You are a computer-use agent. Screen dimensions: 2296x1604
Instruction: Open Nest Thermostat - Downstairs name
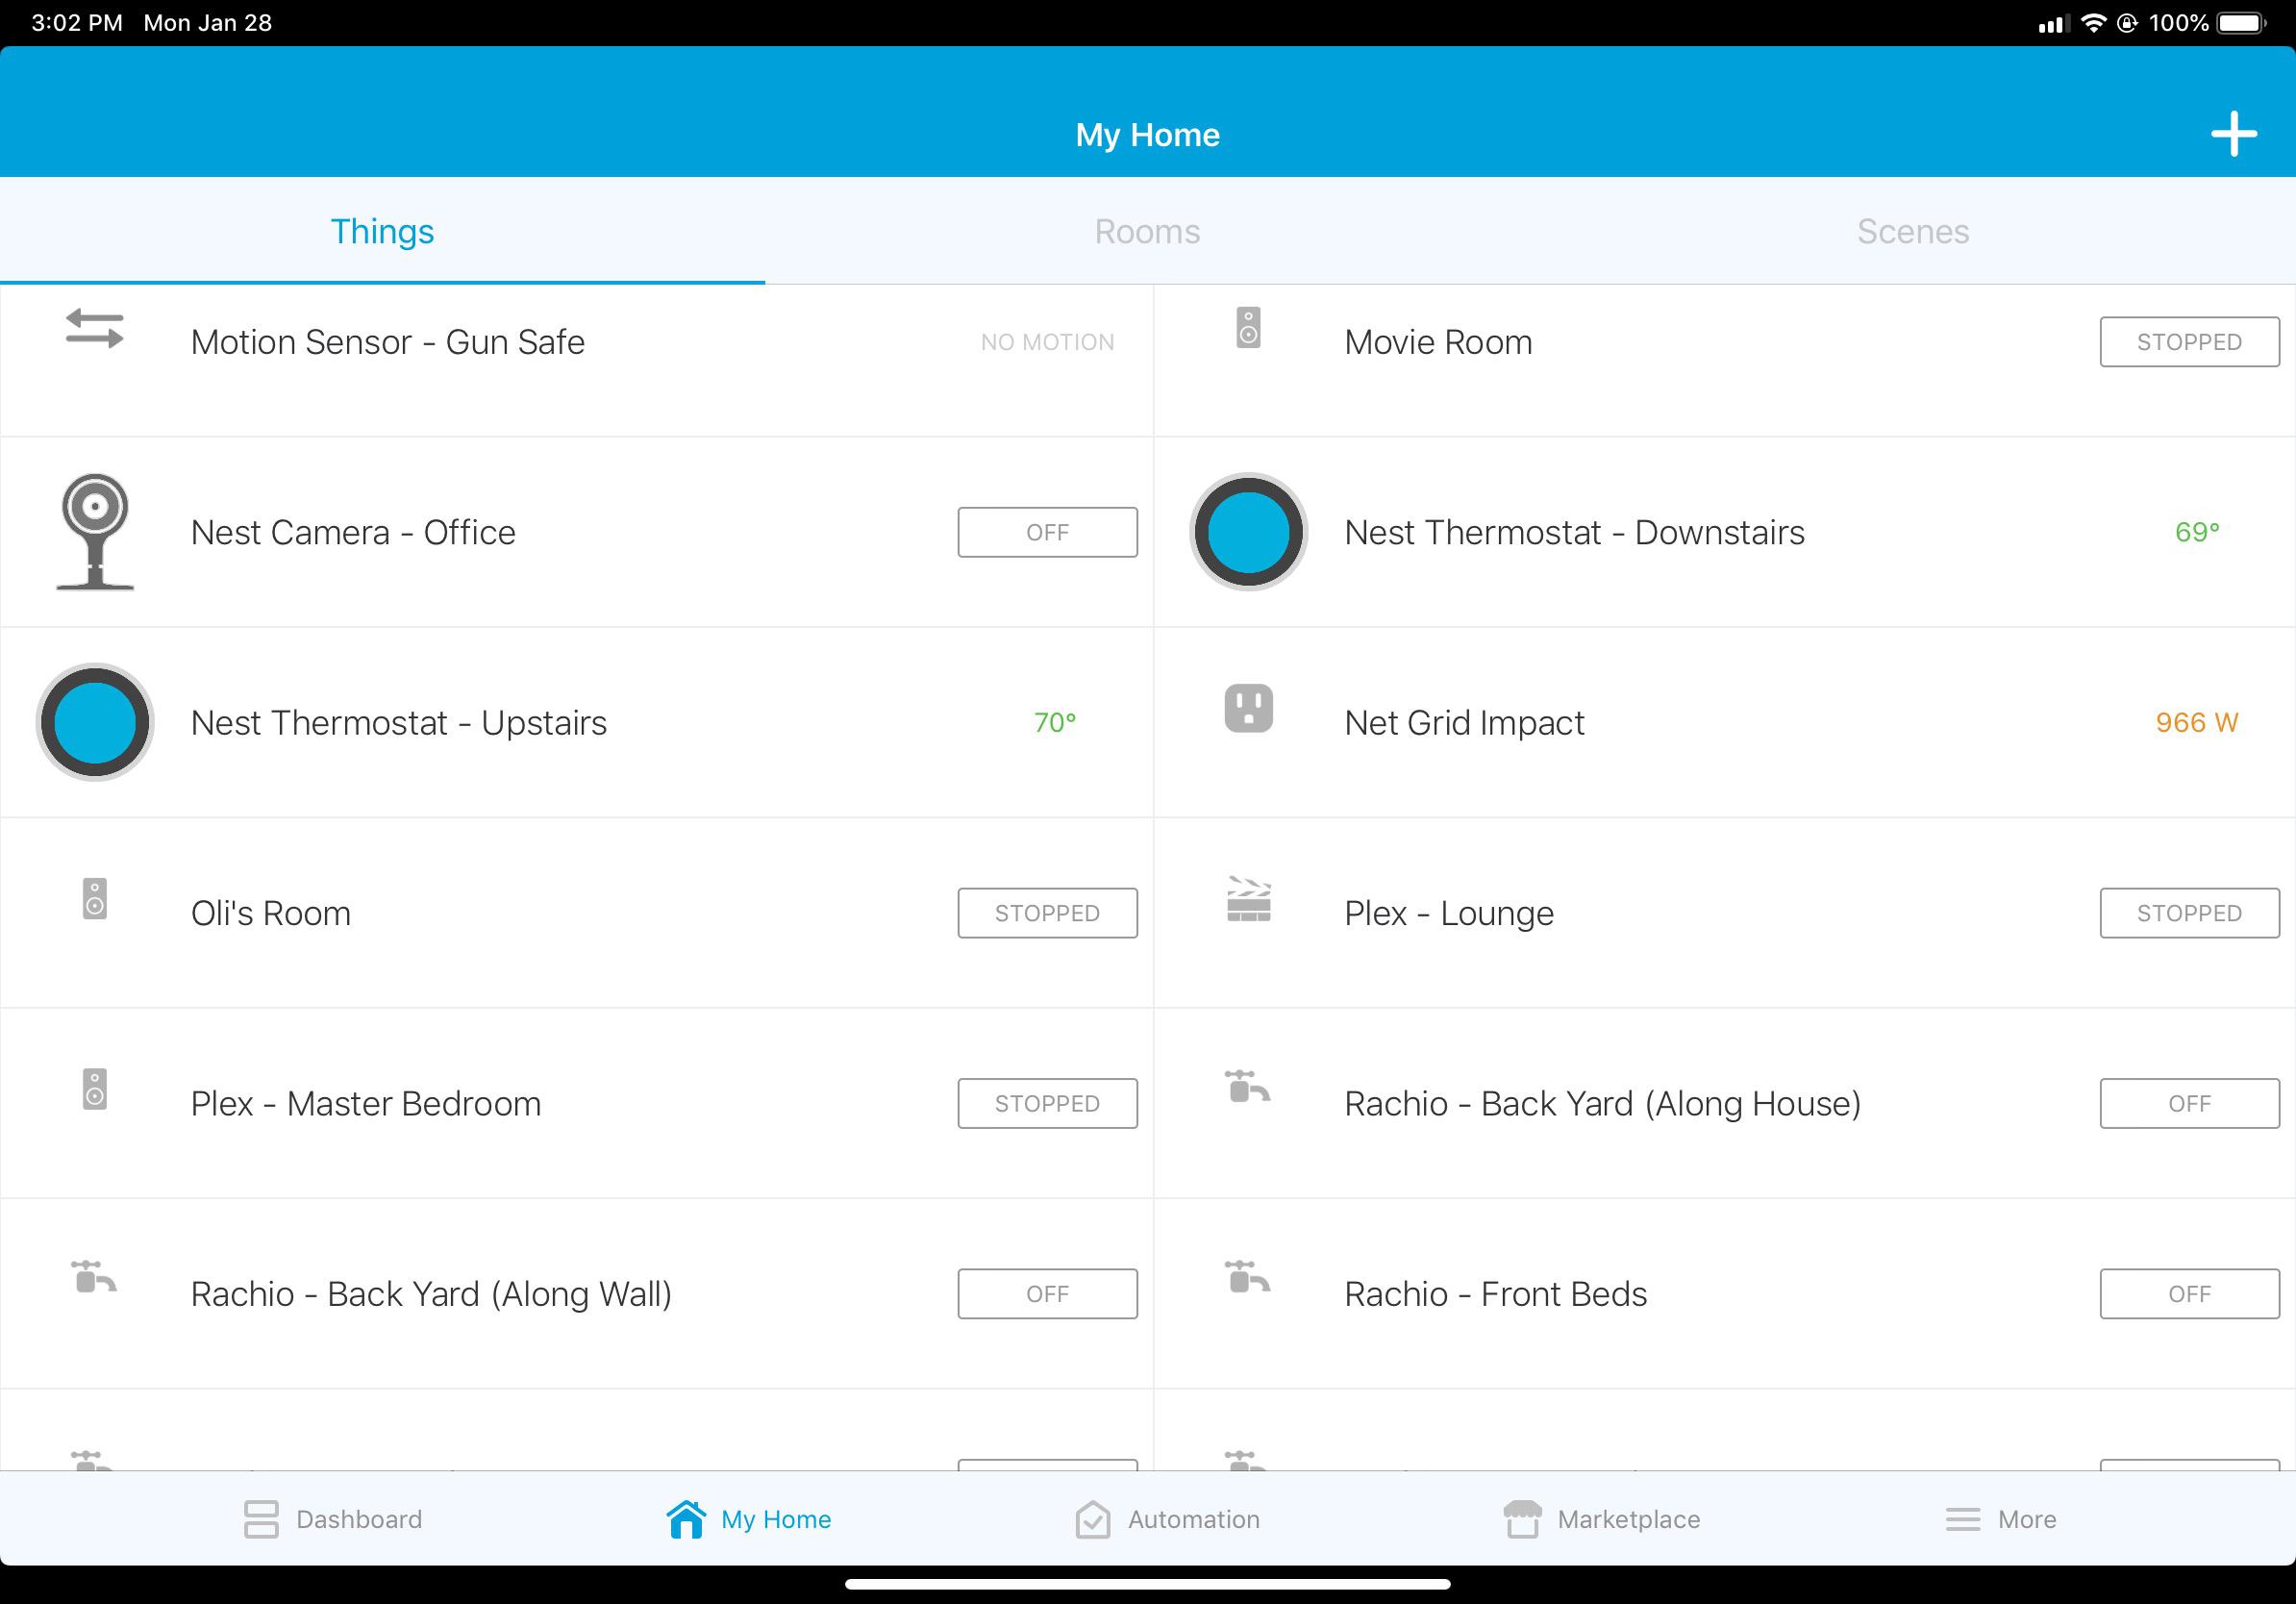pos(1574,532)
